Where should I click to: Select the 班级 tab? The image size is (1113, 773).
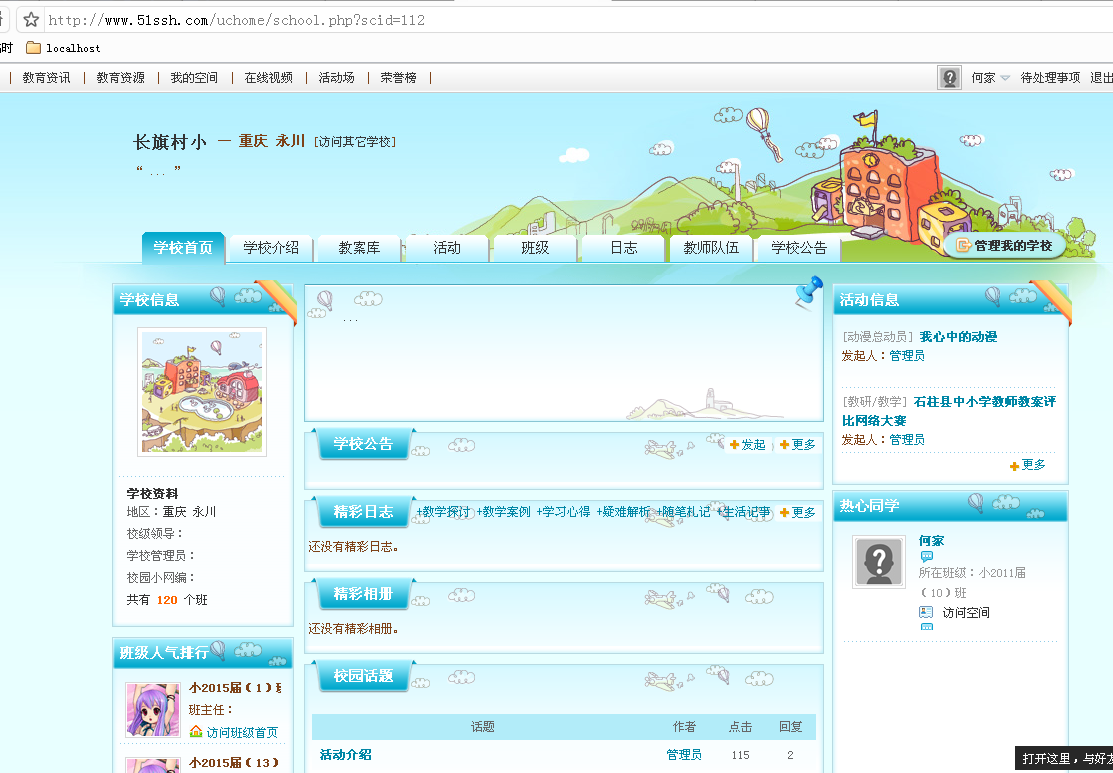pos(535,248)
